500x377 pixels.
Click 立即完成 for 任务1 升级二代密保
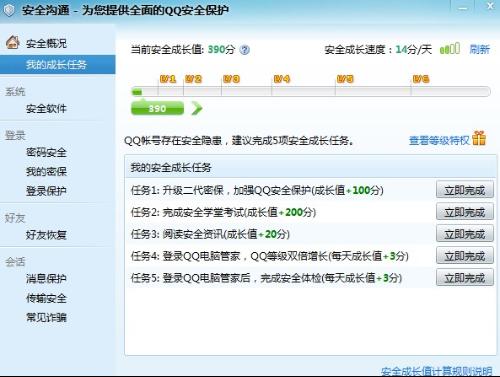click(x=465, y=190)
